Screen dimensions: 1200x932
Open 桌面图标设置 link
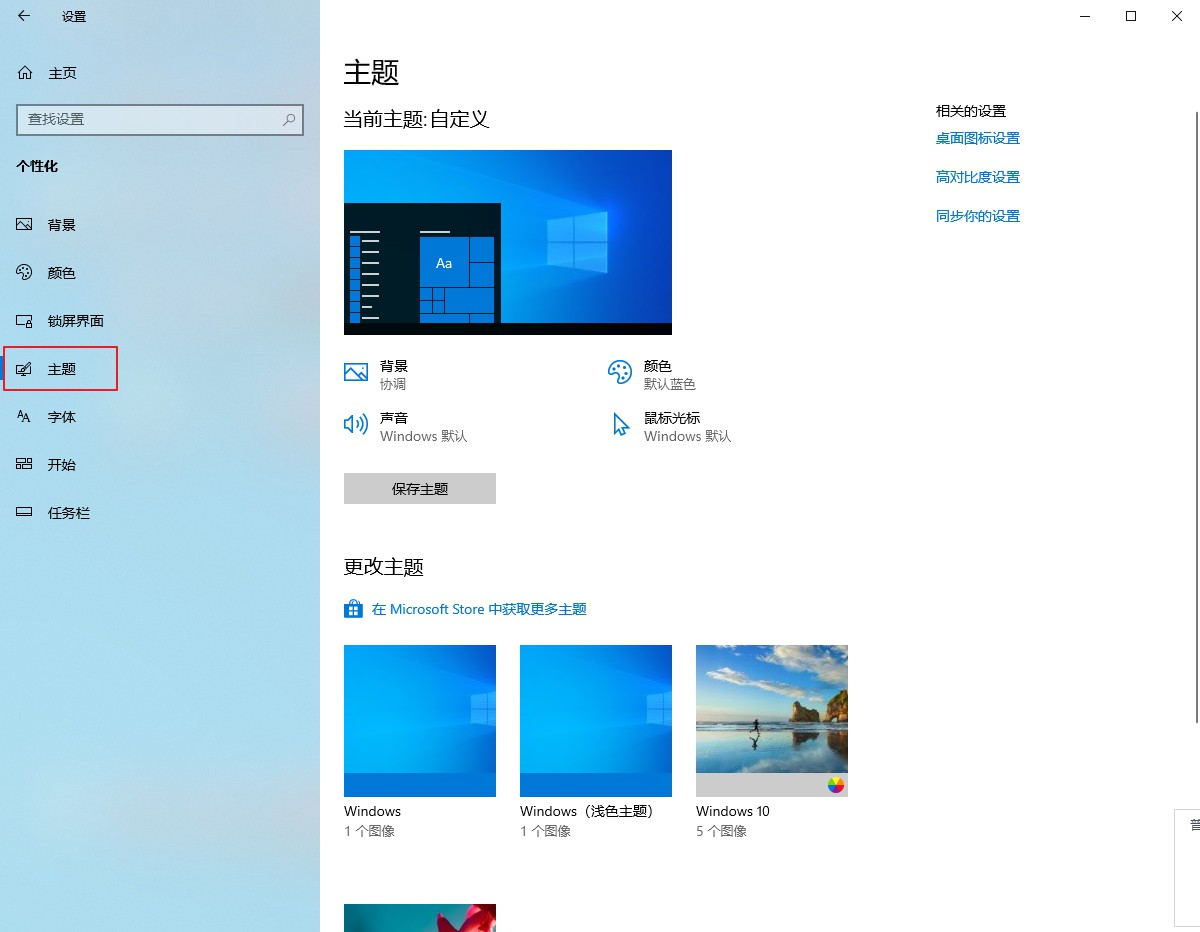(x=978, y=138)
